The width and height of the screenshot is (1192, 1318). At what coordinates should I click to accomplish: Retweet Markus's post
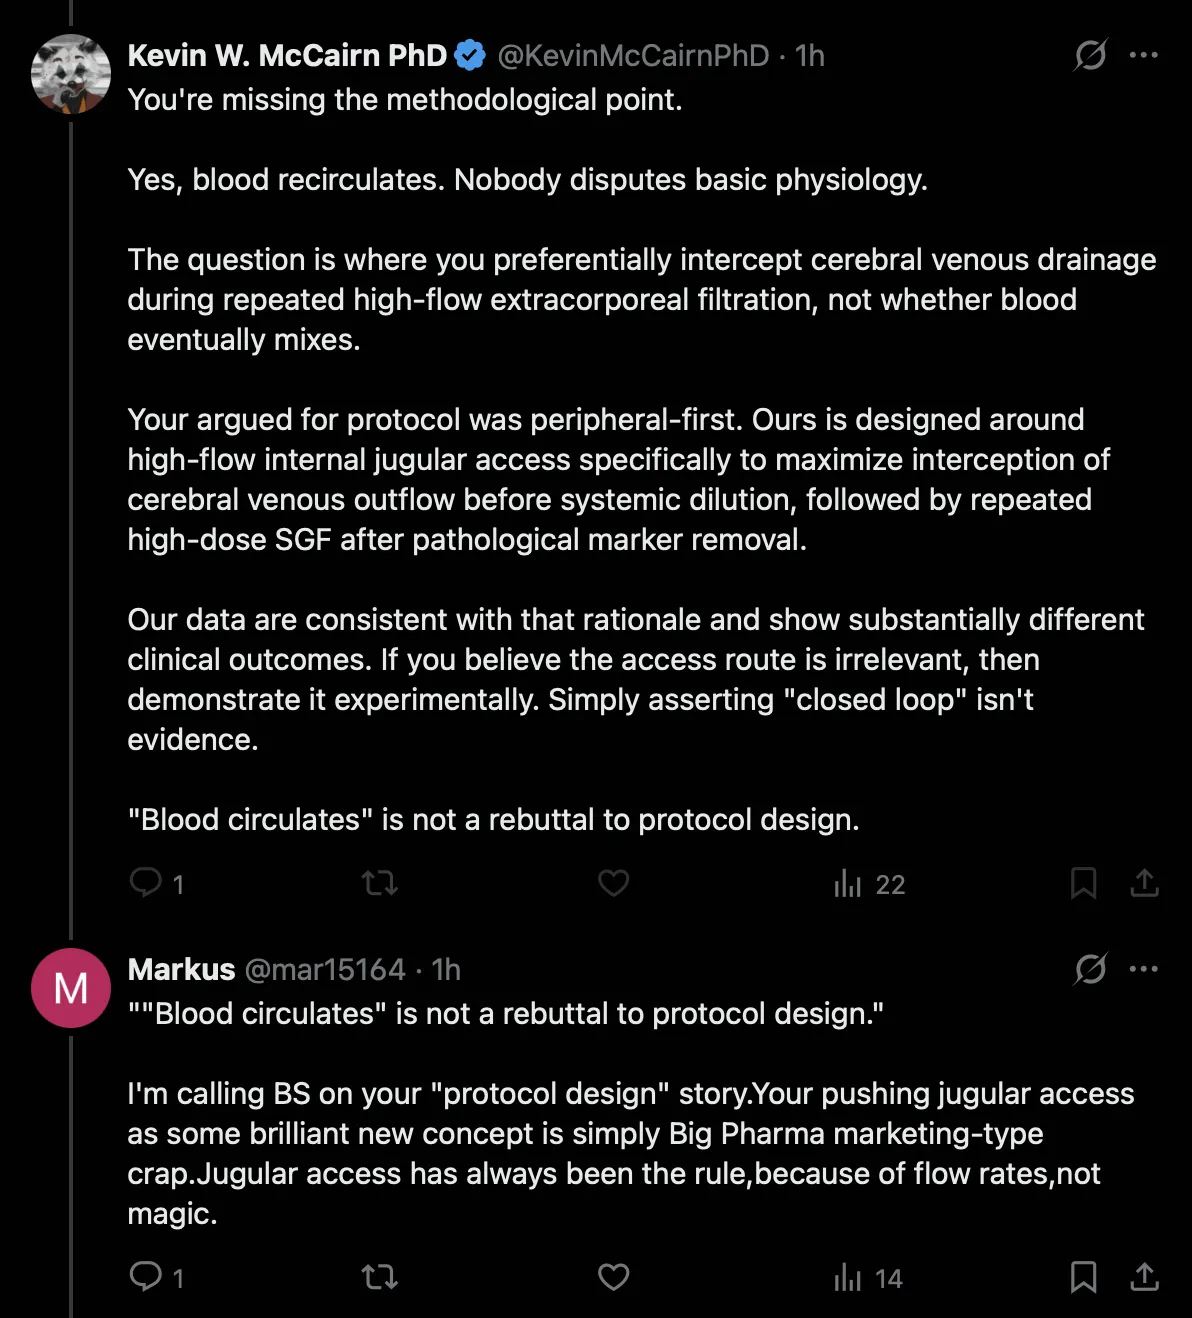coord(379,1277)
